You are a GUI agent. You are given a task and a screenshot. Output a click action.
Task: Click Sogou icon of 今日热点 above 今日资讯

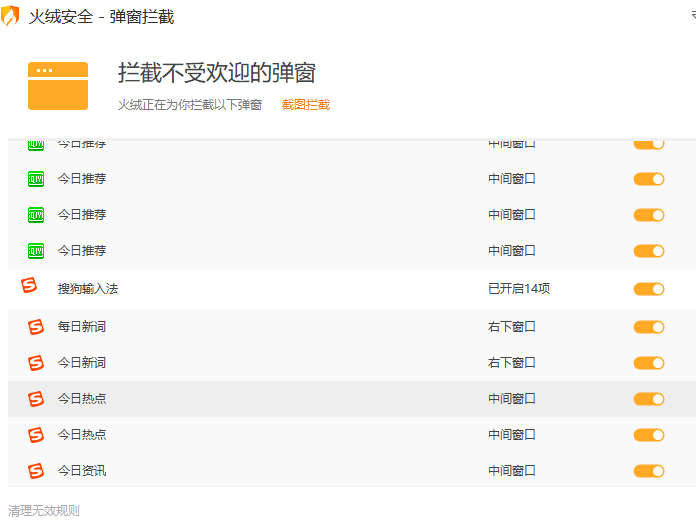pyautogui.click(x=36, y=435)
